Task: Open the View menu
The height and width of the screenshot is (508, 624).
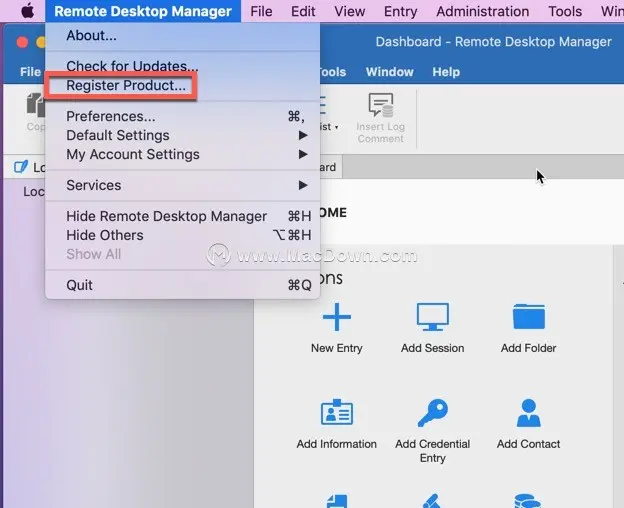Action: coord(349,11)
